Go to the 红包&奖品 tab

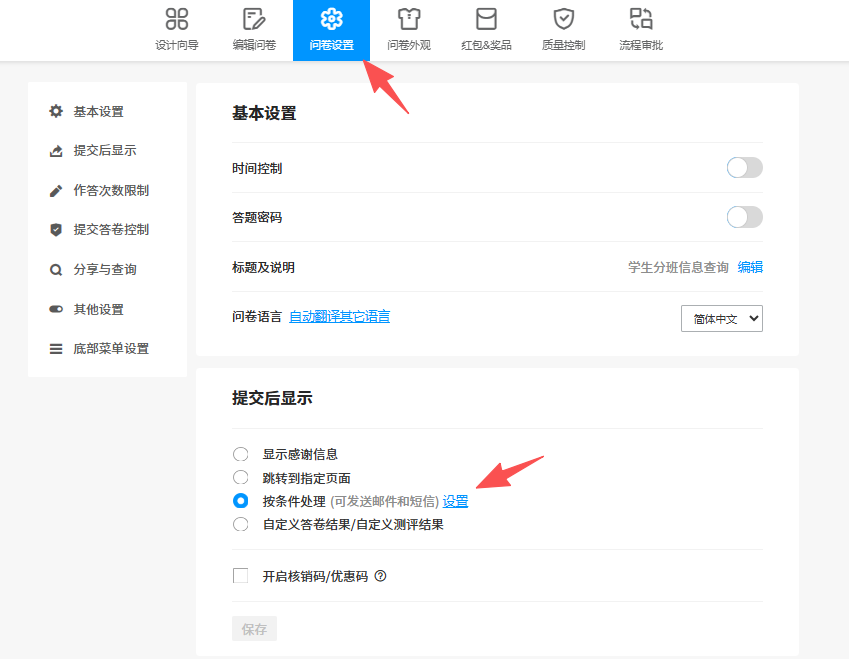click(486, 30)
